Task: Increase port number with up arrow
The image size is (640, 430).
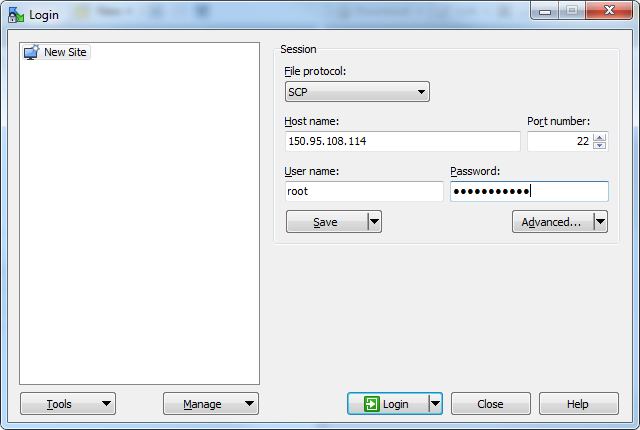Action: (x=599, y=137)
